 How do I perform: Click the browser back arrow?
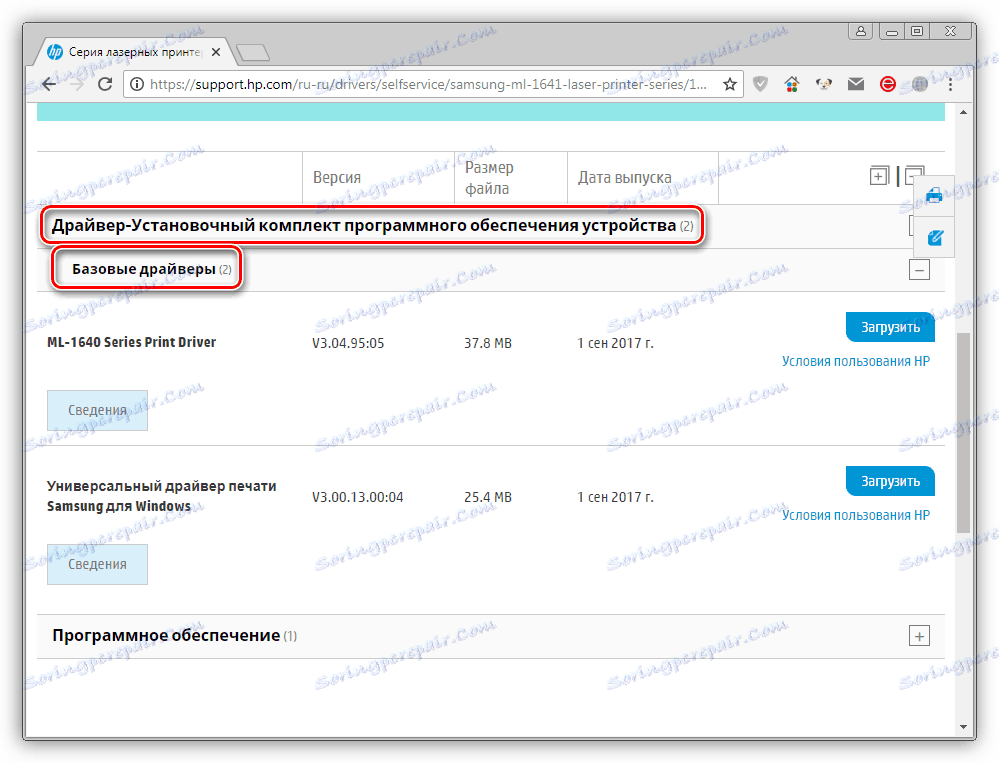pos(48,84)
